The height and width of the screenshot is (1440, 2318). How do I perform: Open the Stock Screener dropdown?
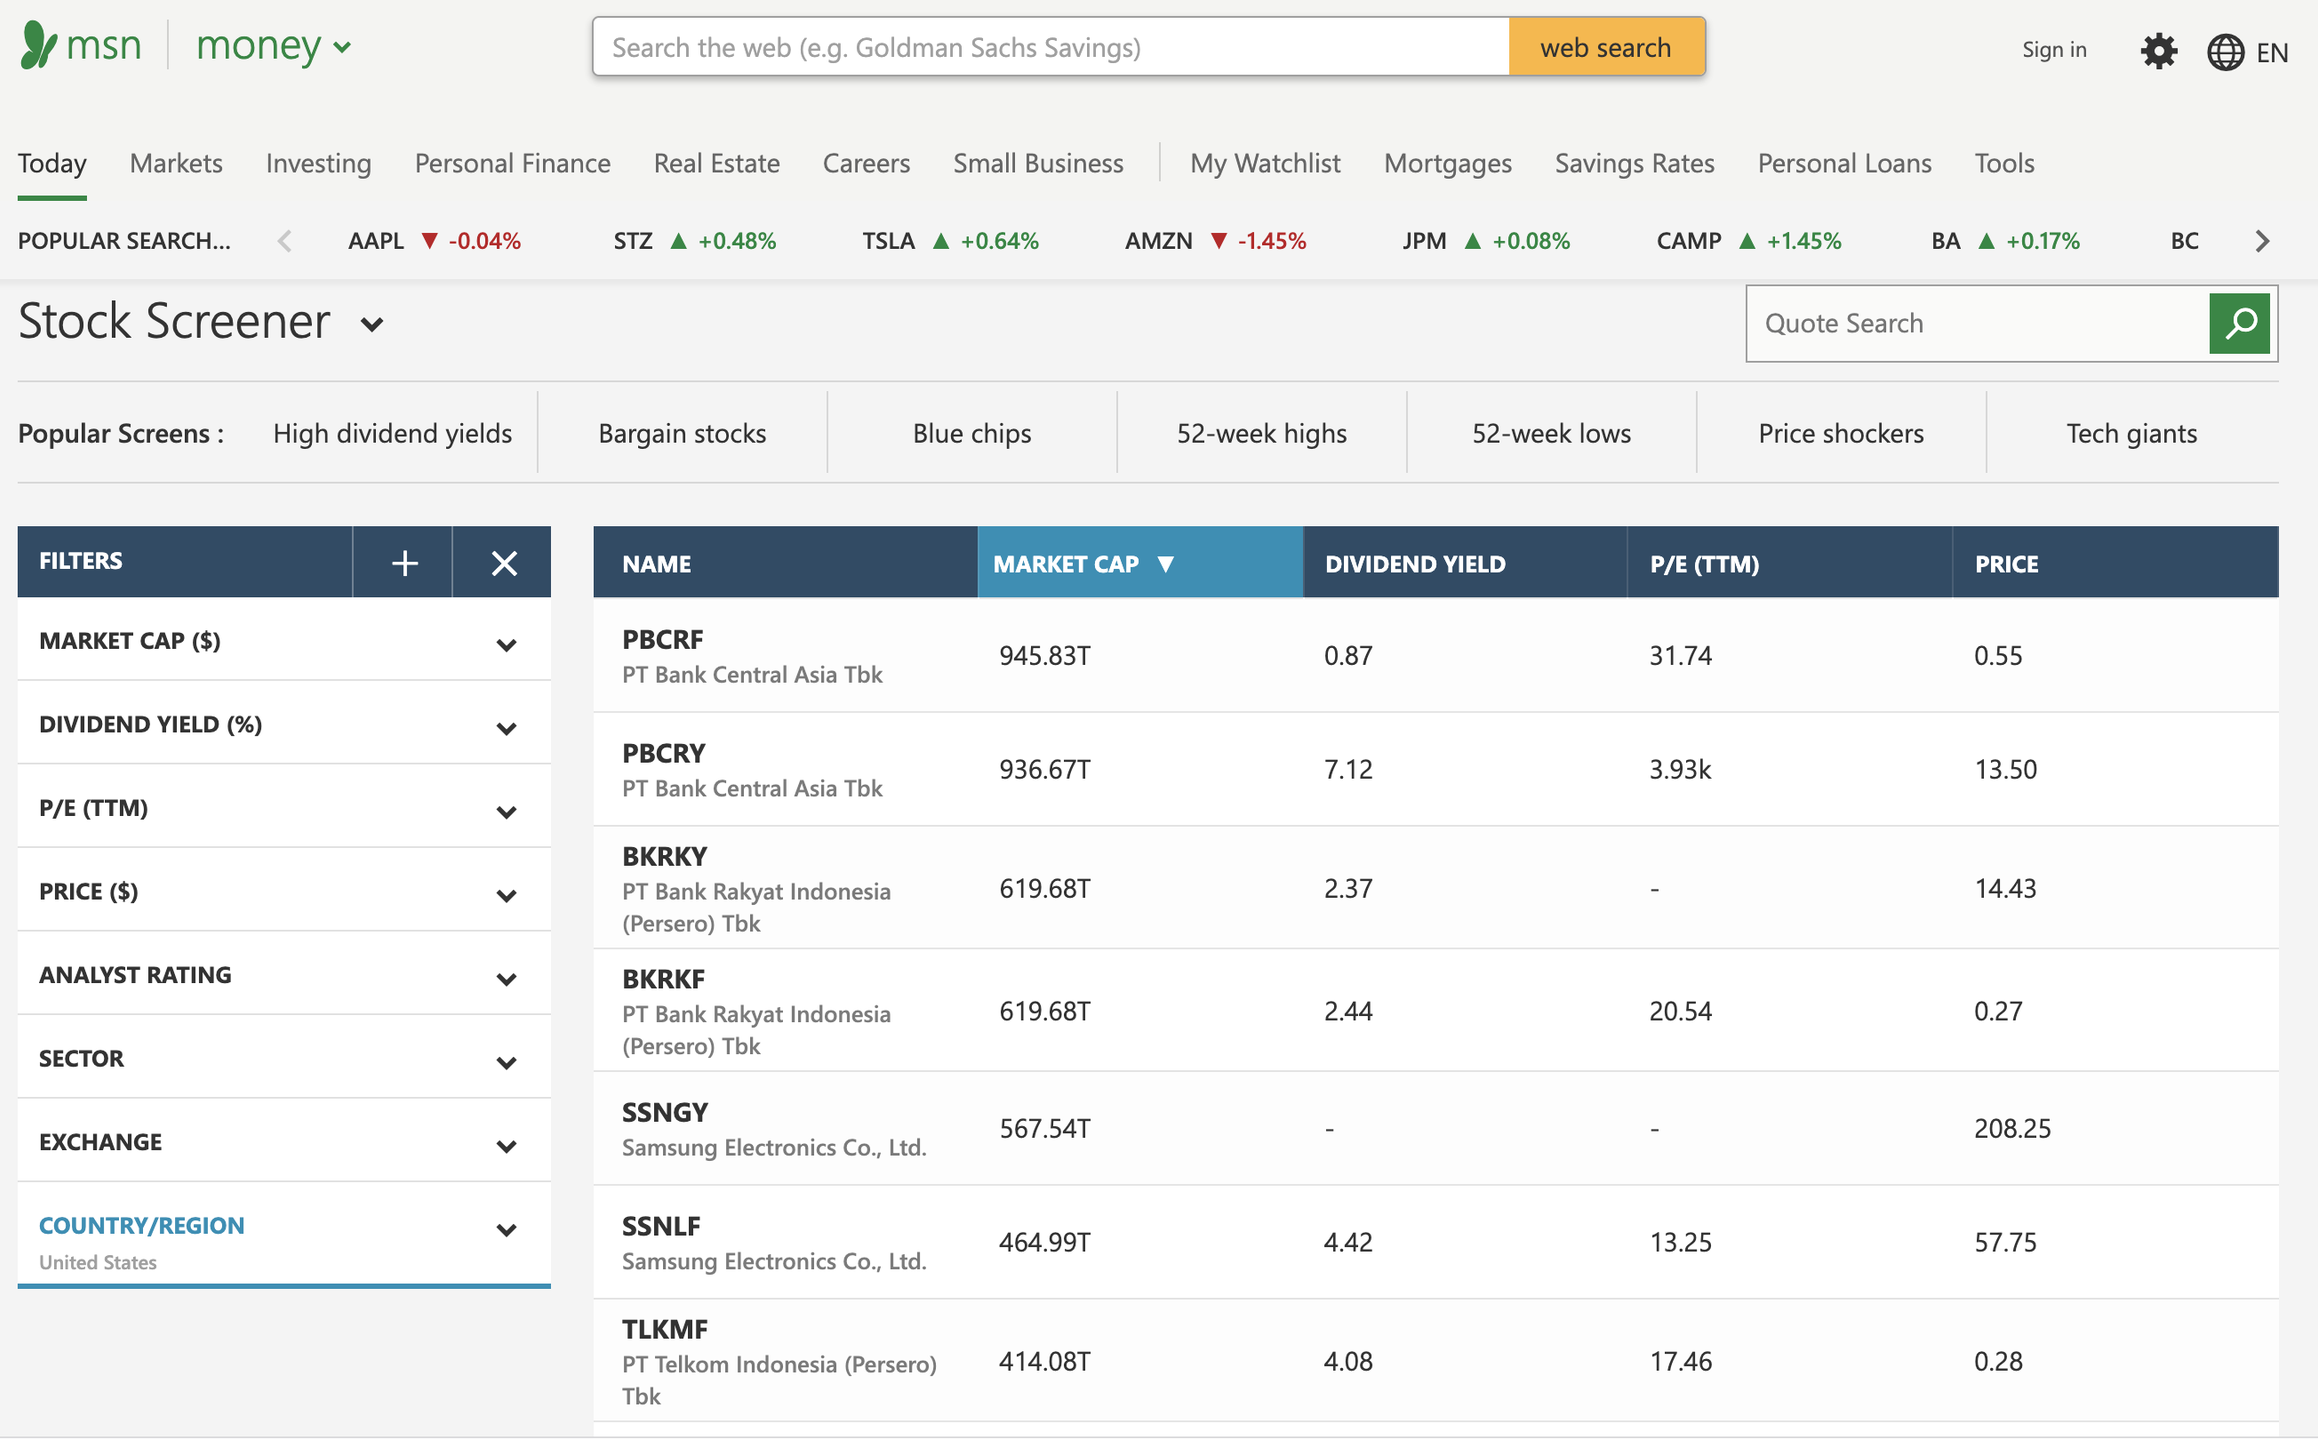pyautogui.click(x=372, y=325)
